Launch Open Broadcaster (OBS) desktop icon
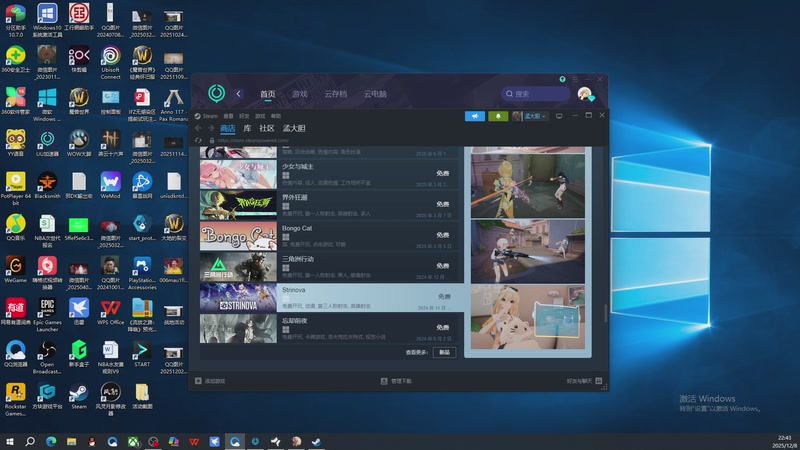The image size is (800, 450). (x=47, y=357)
